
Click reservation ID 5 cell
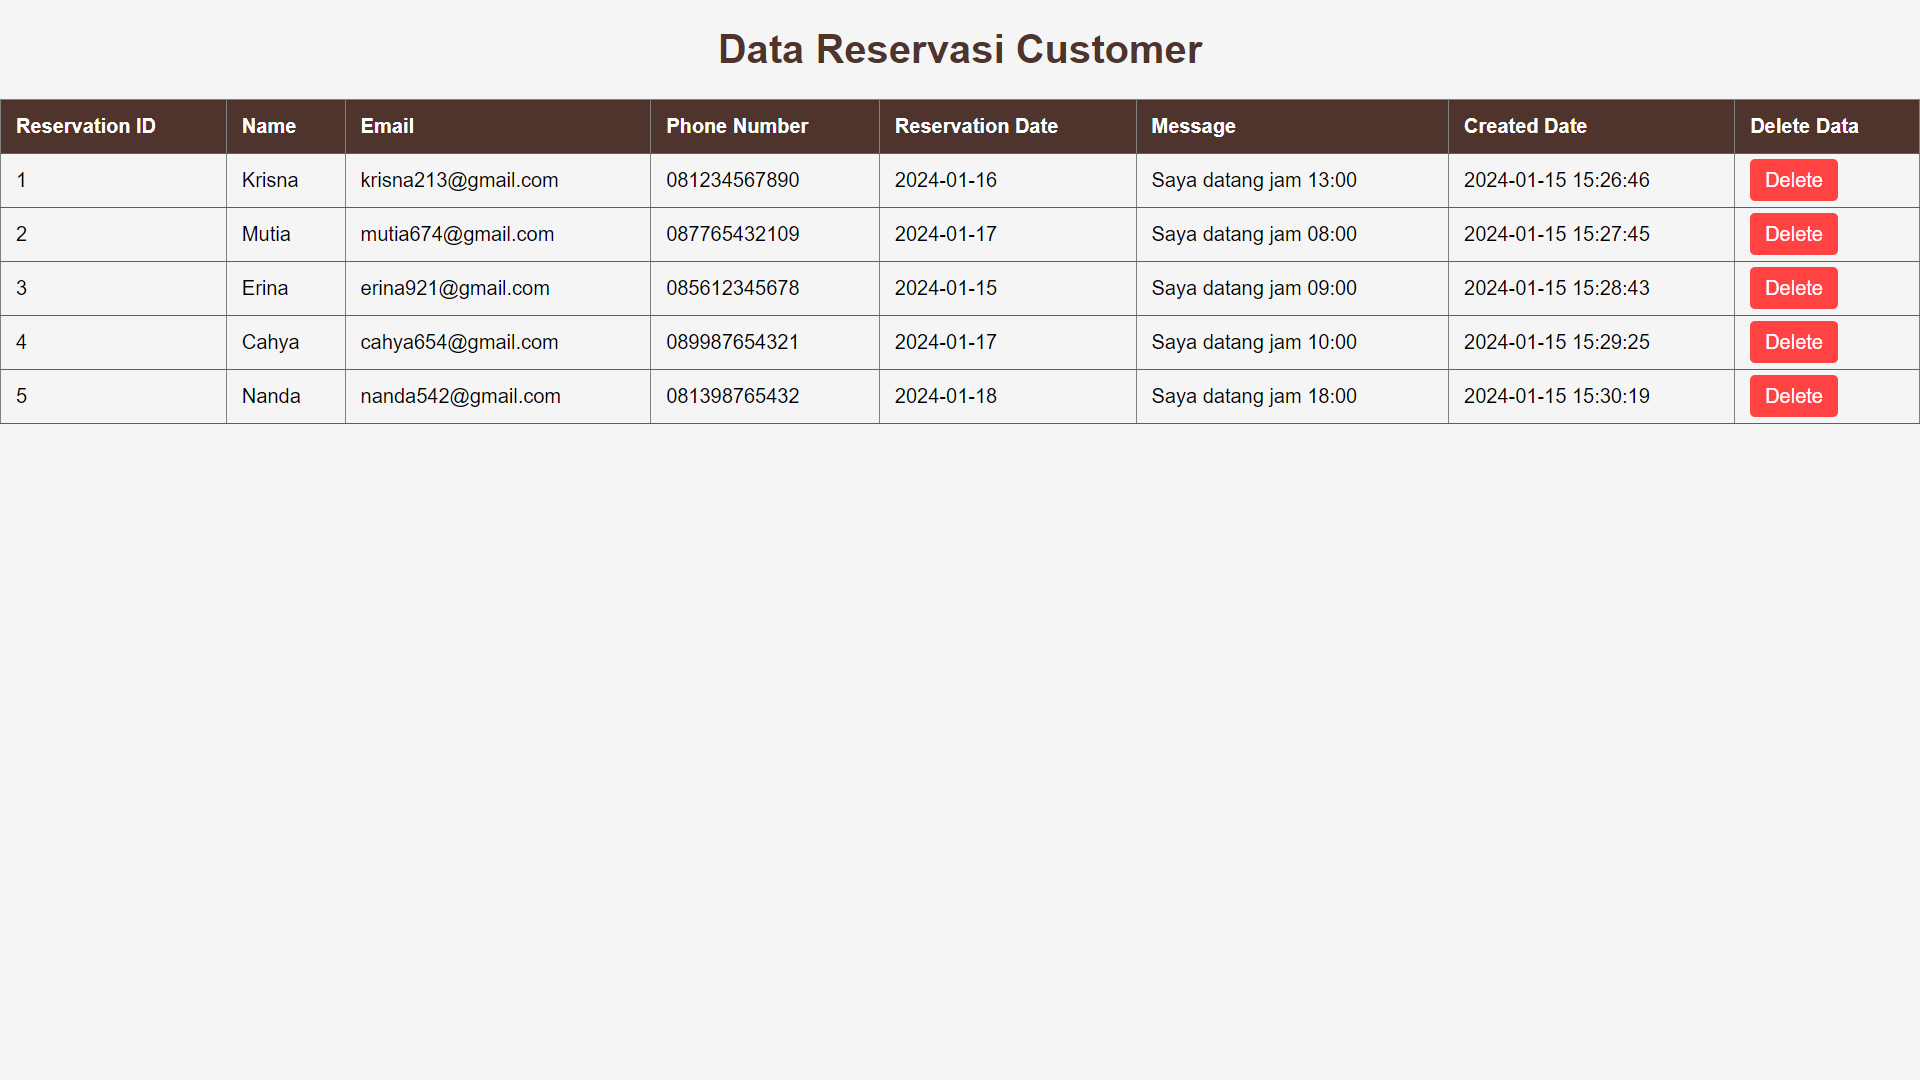click(x=113, y=396)
